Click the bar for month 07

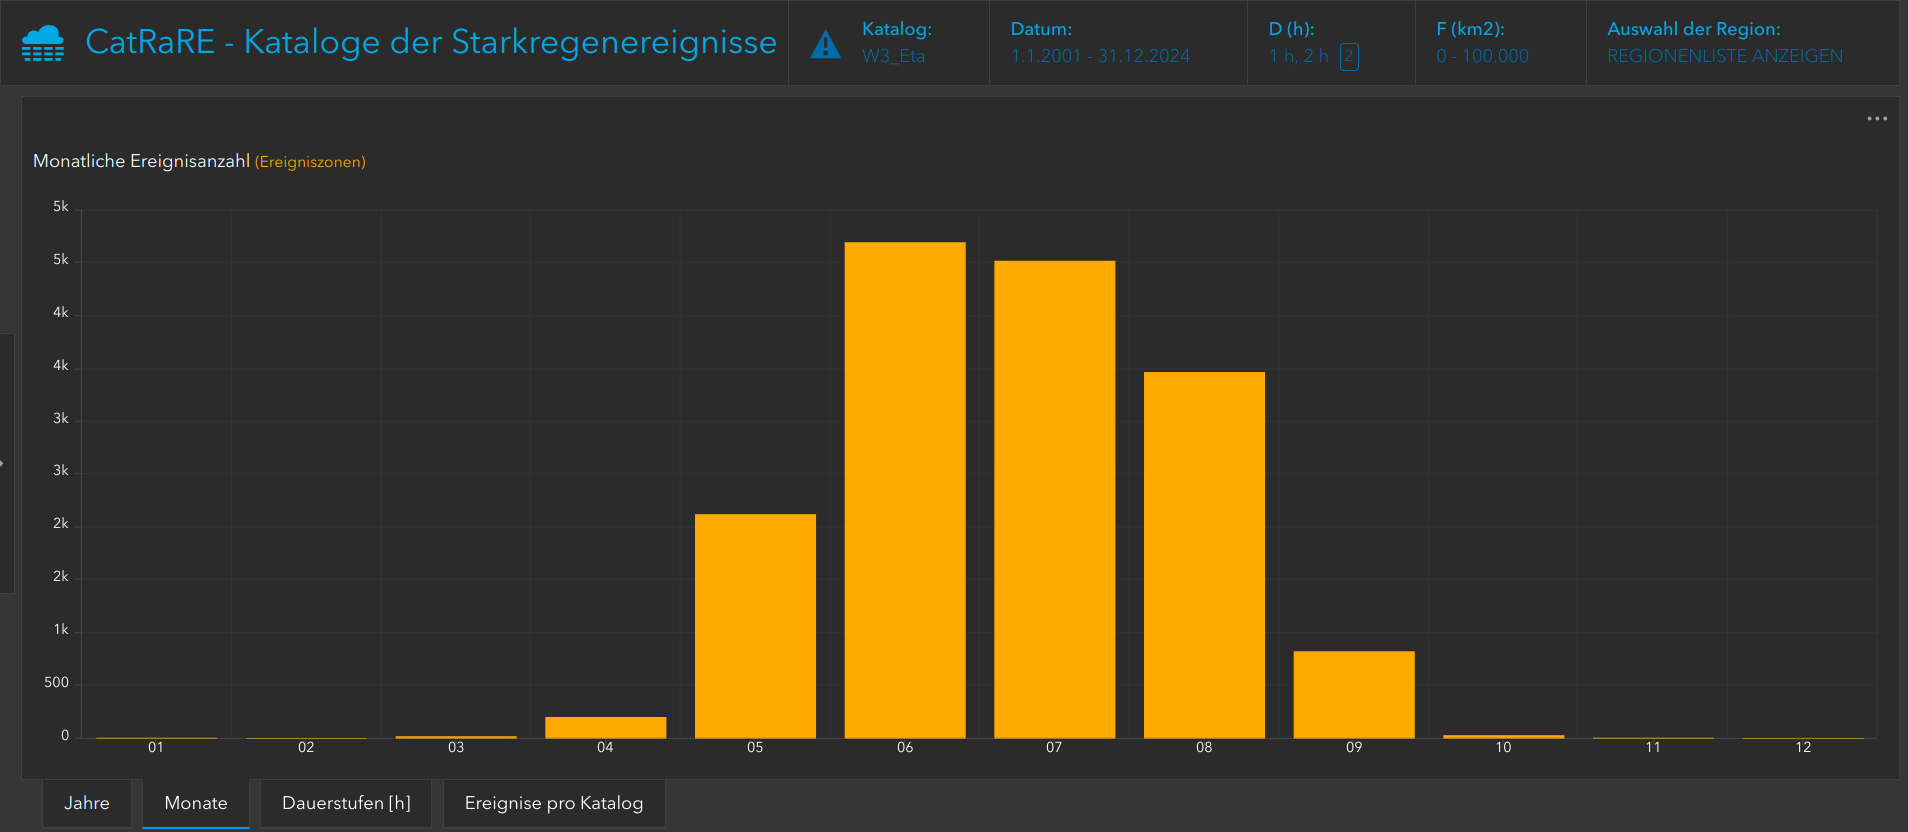(x=1054, y=500)
